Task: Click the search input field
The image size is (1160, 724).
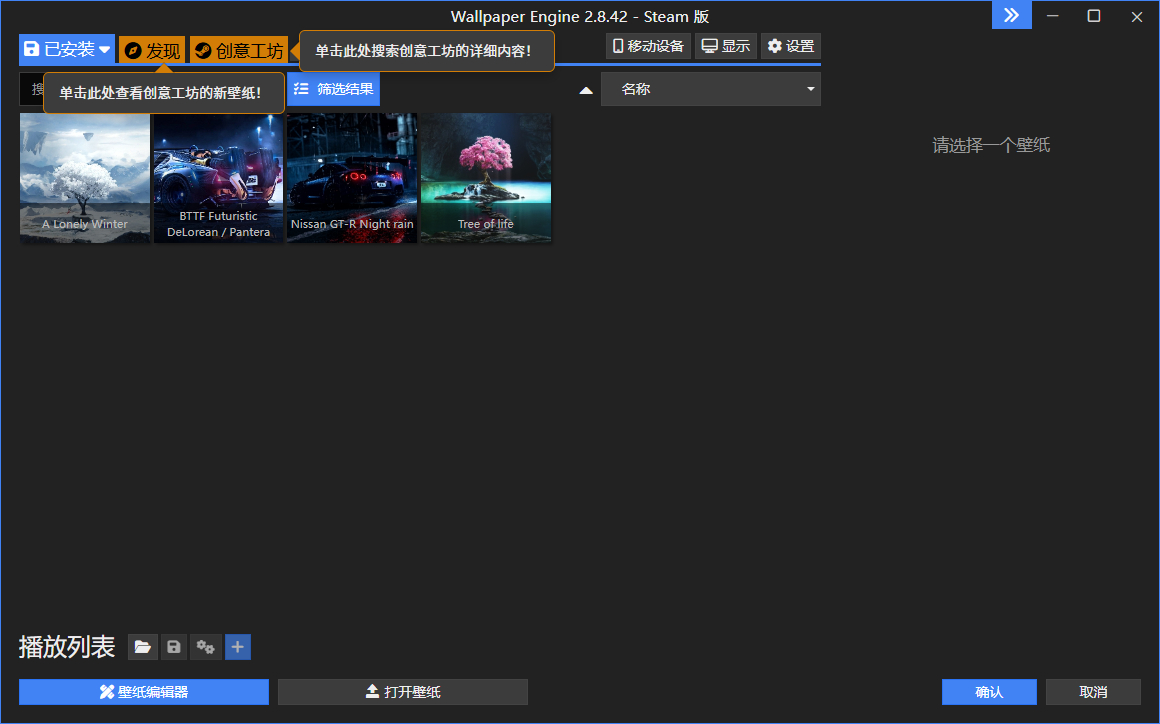Action: click(x=32, y=89)
